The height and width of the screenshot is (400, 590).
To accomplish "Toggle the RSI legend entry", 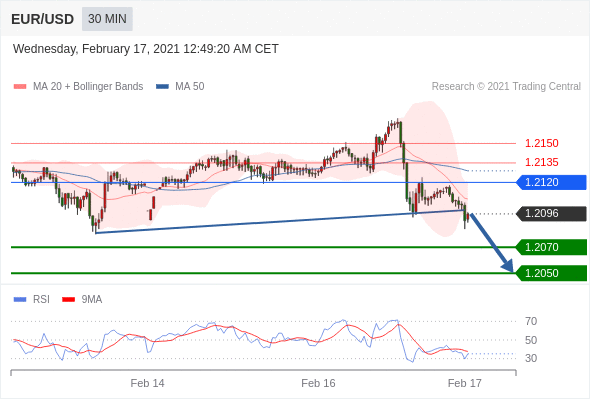I will (x=32, y=300).
